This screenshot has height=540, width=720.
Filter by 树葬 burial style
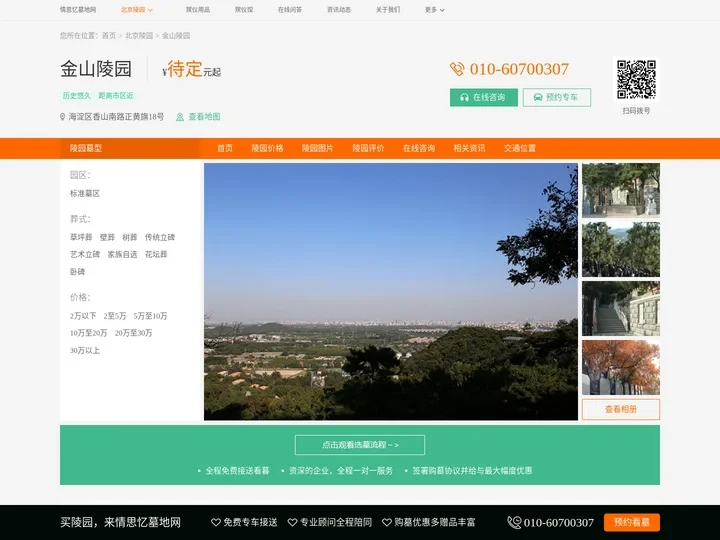click(x=129, y=237)
